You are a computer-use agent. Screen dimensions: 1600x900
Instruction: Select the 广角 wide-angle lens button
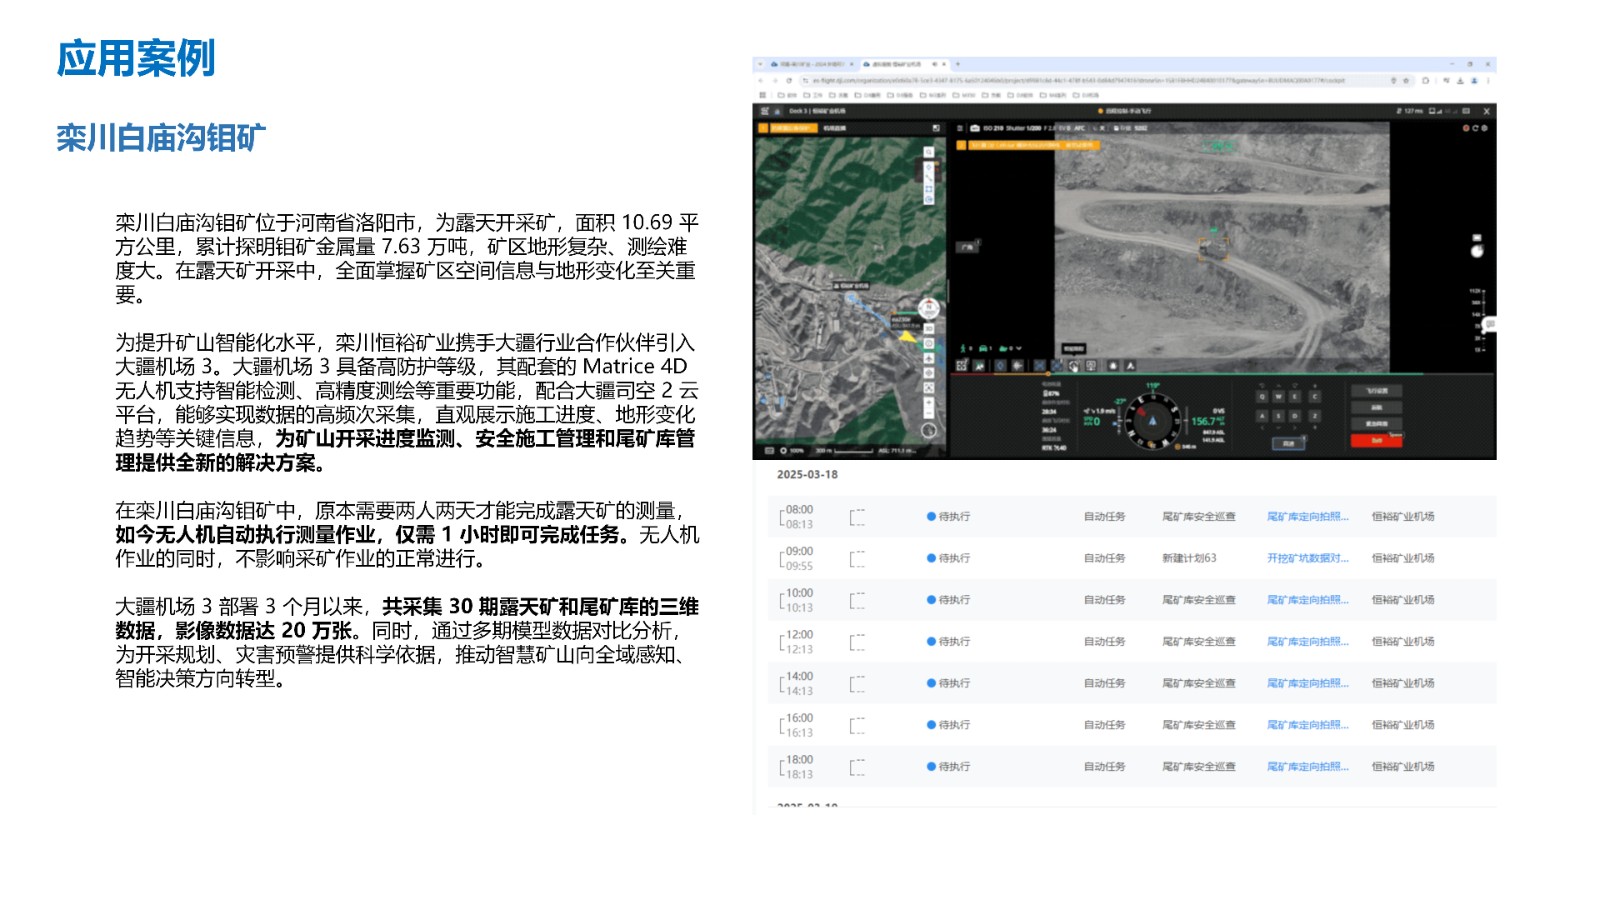click(967, 247)
